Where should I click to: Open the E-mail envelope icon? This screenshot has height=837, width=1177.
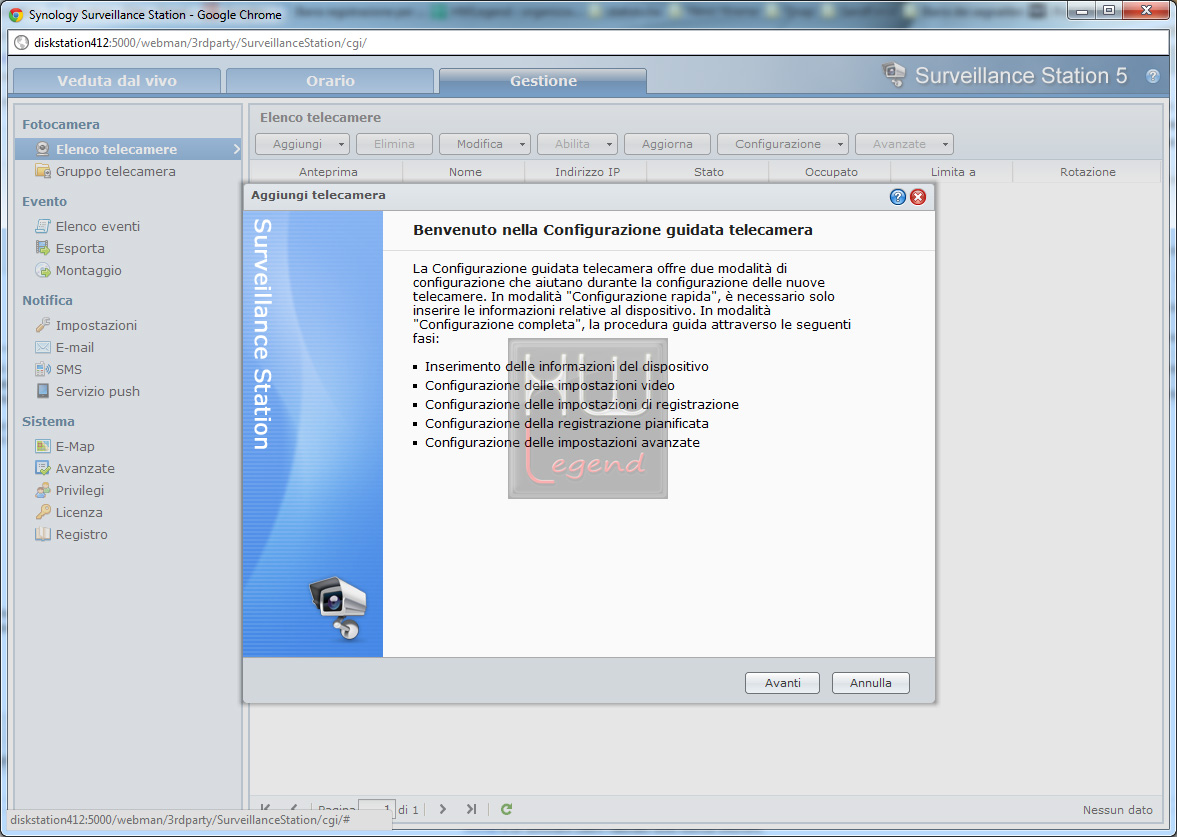click(43, 347)
